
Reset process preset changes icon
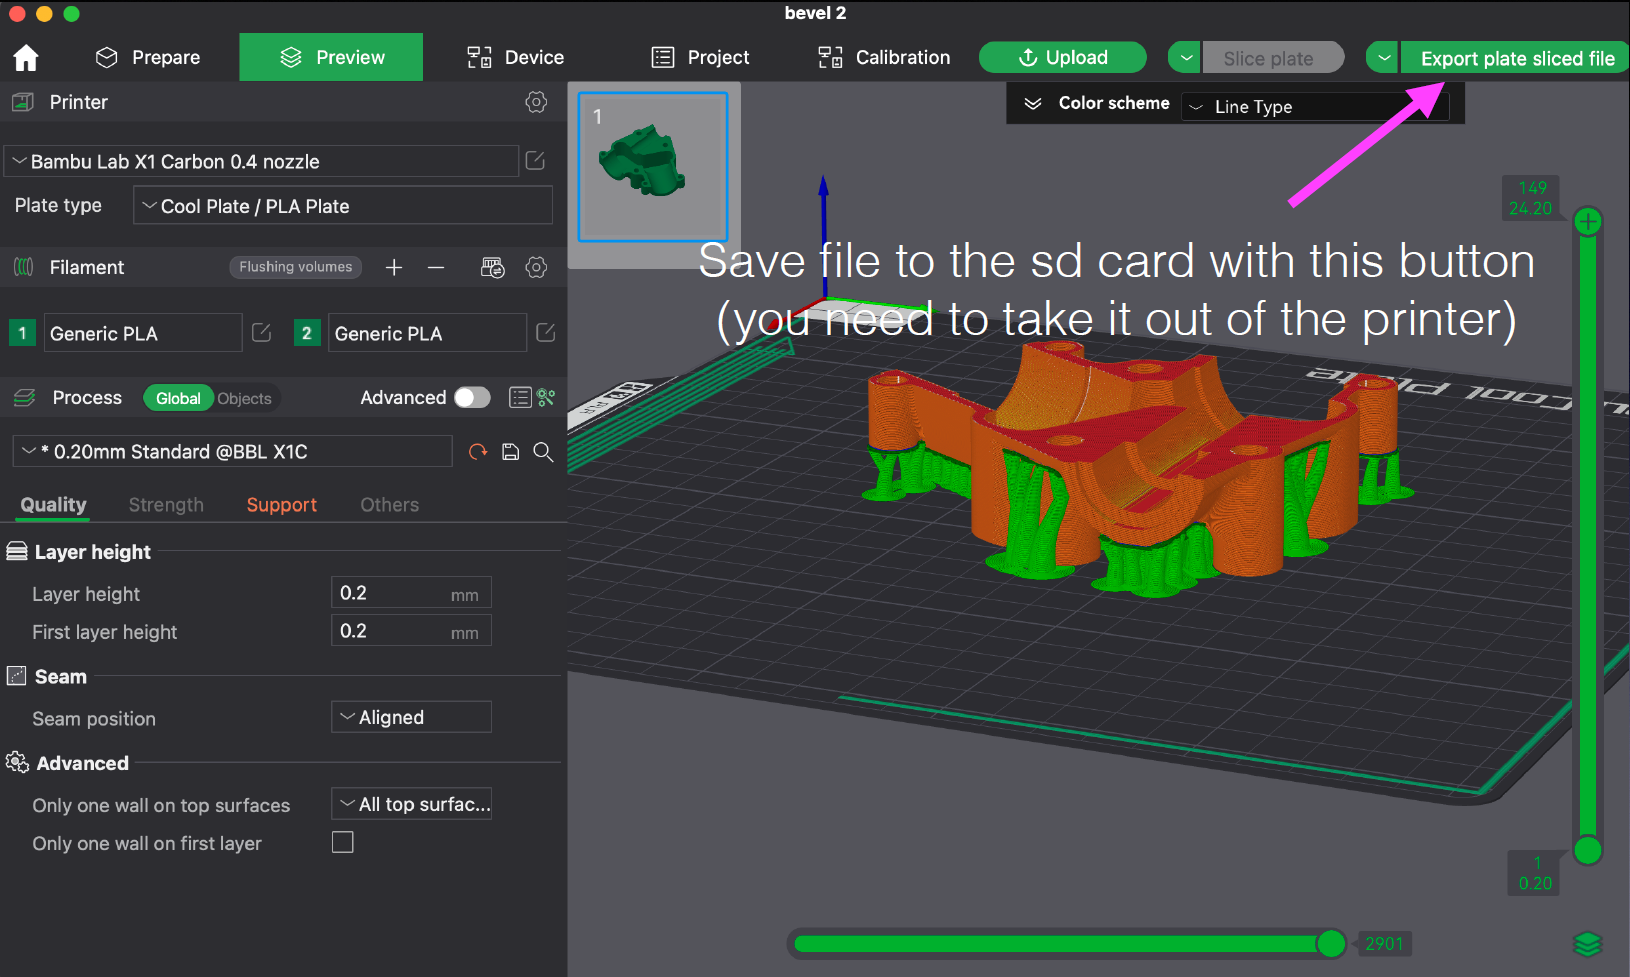tap(478, 452)
